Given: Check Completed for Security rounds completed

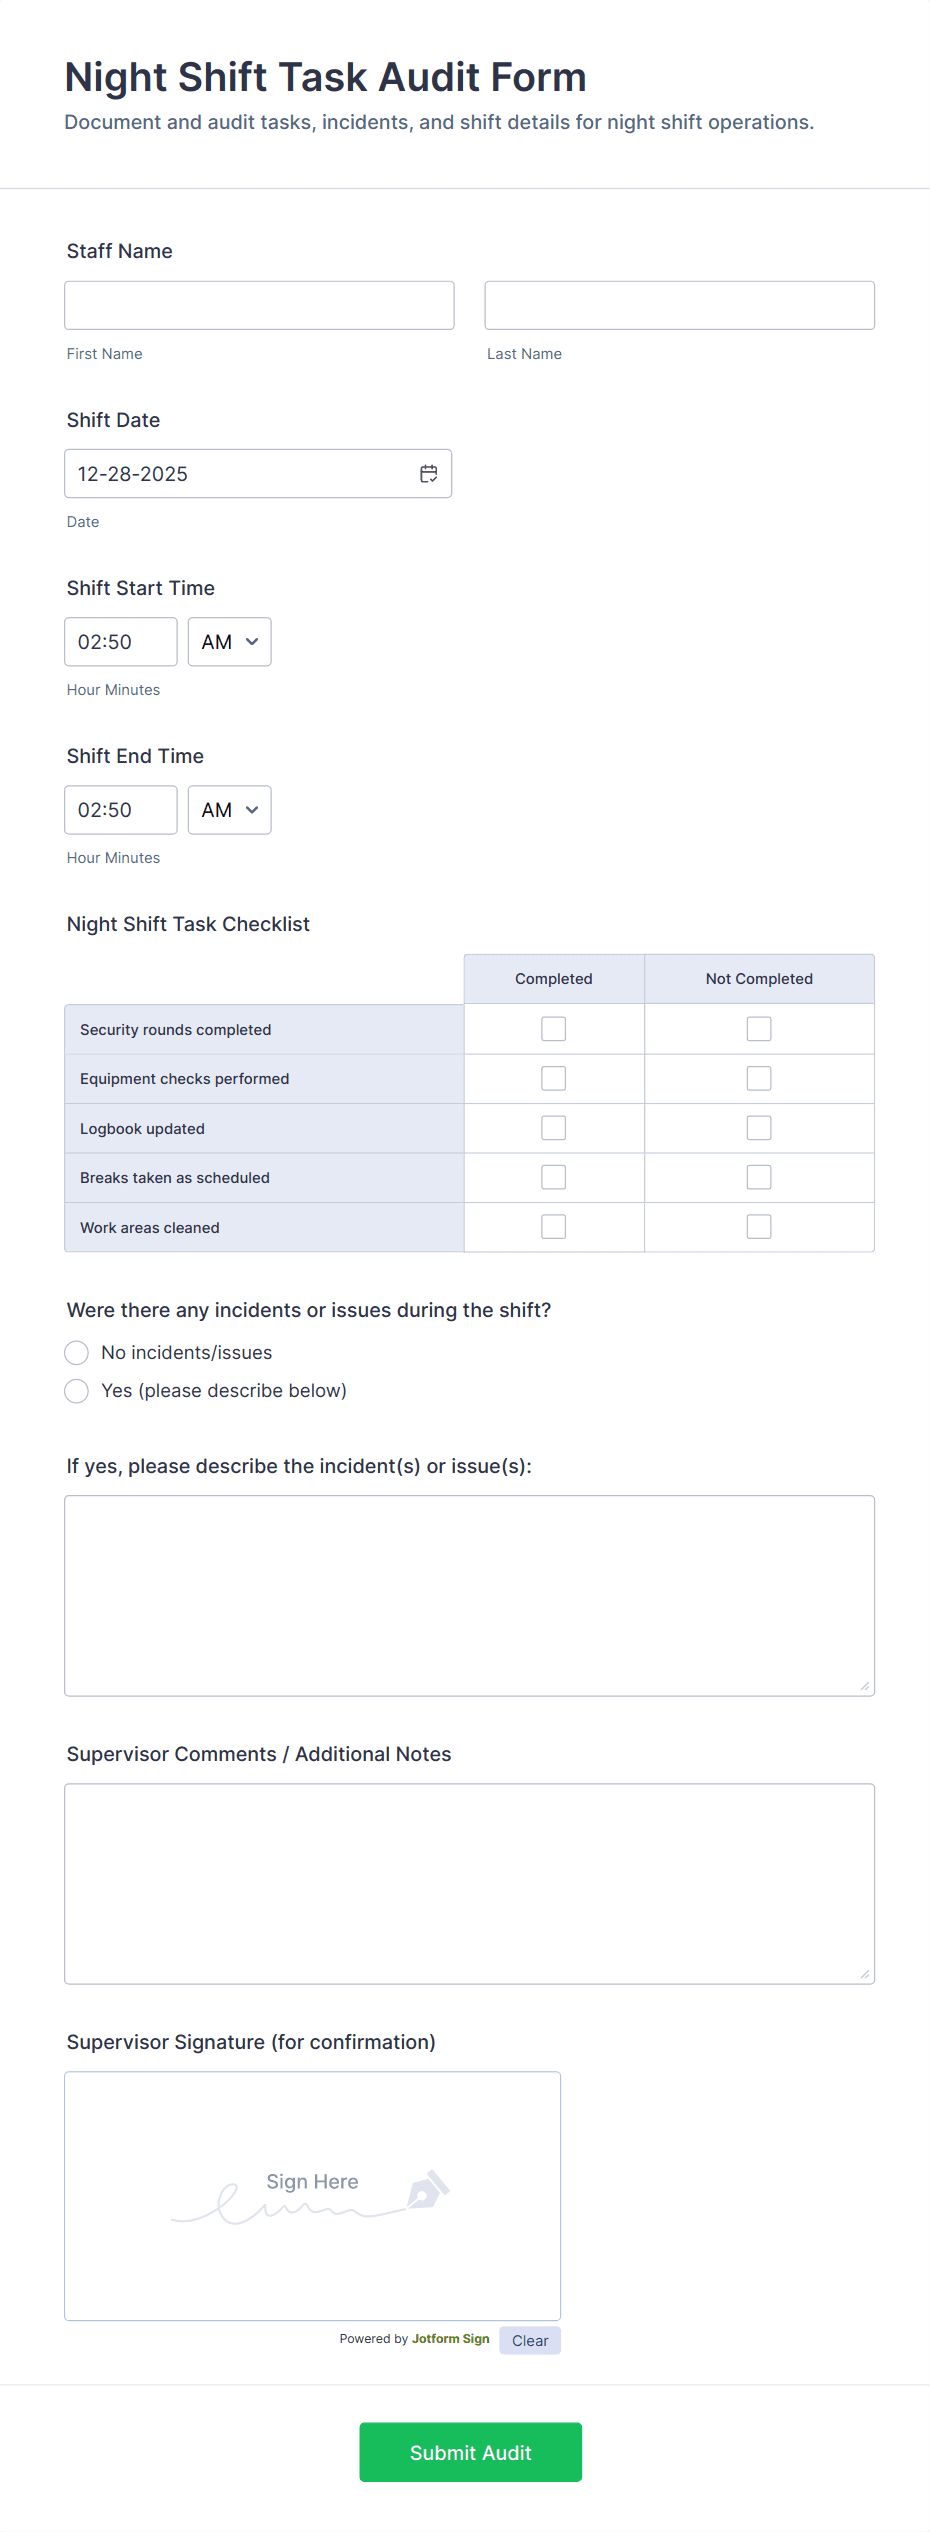Looking at the screenshot, I should [553, 1029].
